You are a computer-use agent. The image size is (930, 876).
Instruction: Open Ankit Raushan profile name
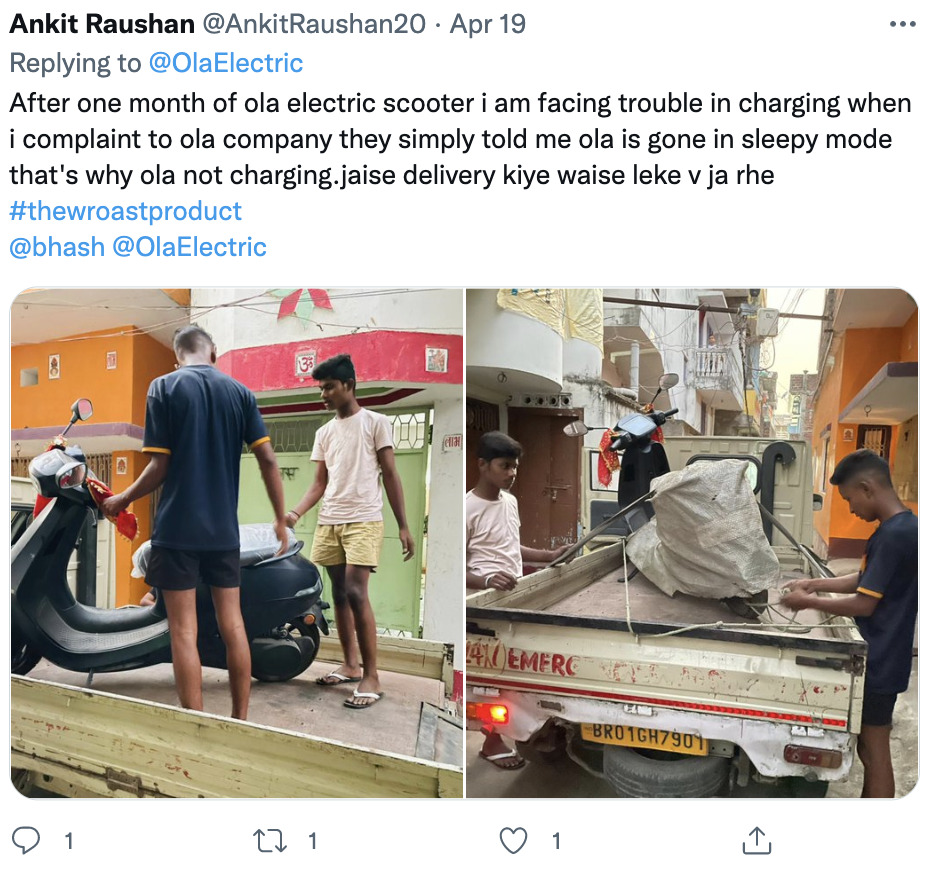coord(102,24)
